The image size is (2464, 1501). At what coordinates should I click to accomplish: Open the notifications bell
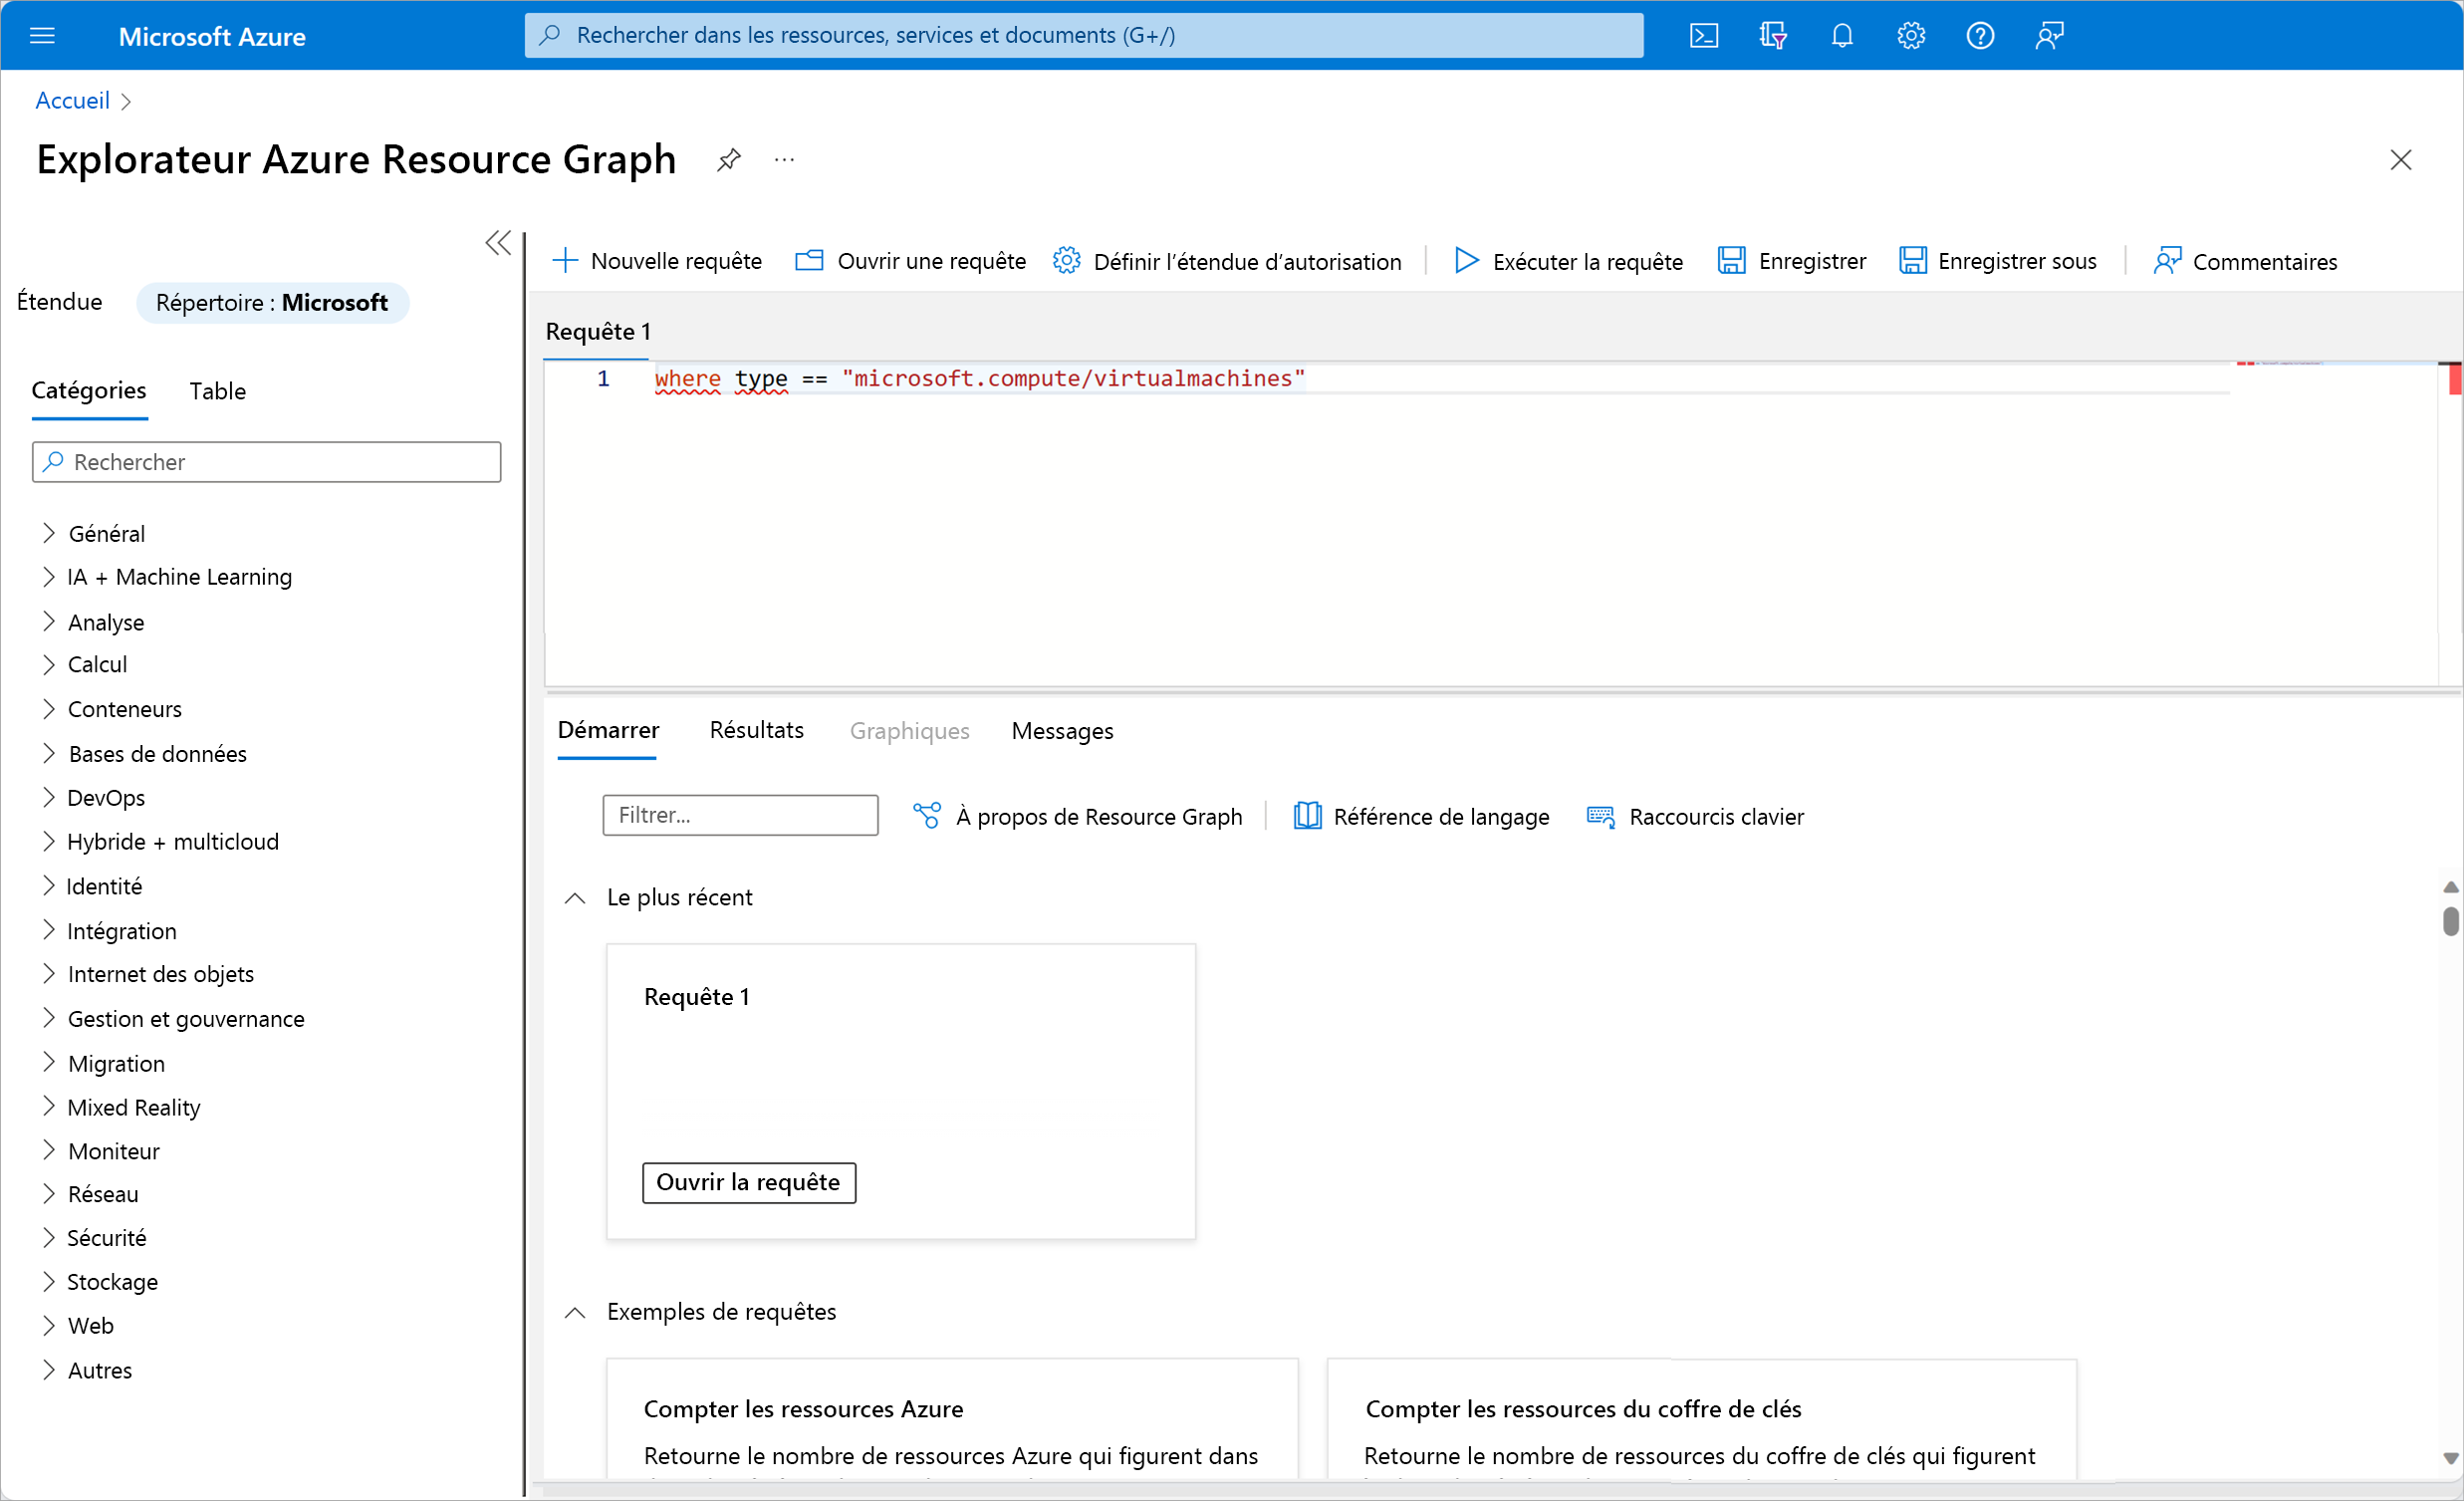pos(1841,36)
